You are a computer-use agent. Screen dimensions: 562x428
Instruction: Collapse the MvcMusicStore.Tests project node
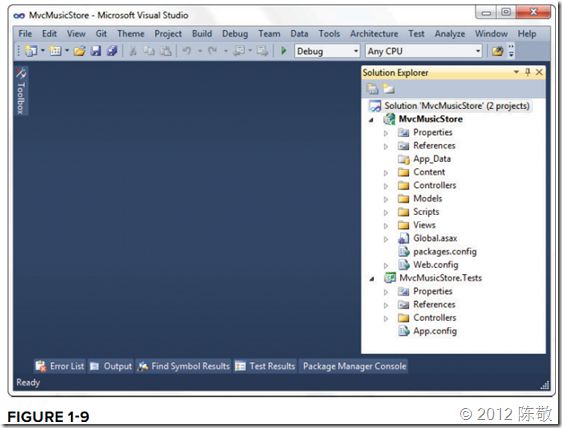click(x=372, y=279)
